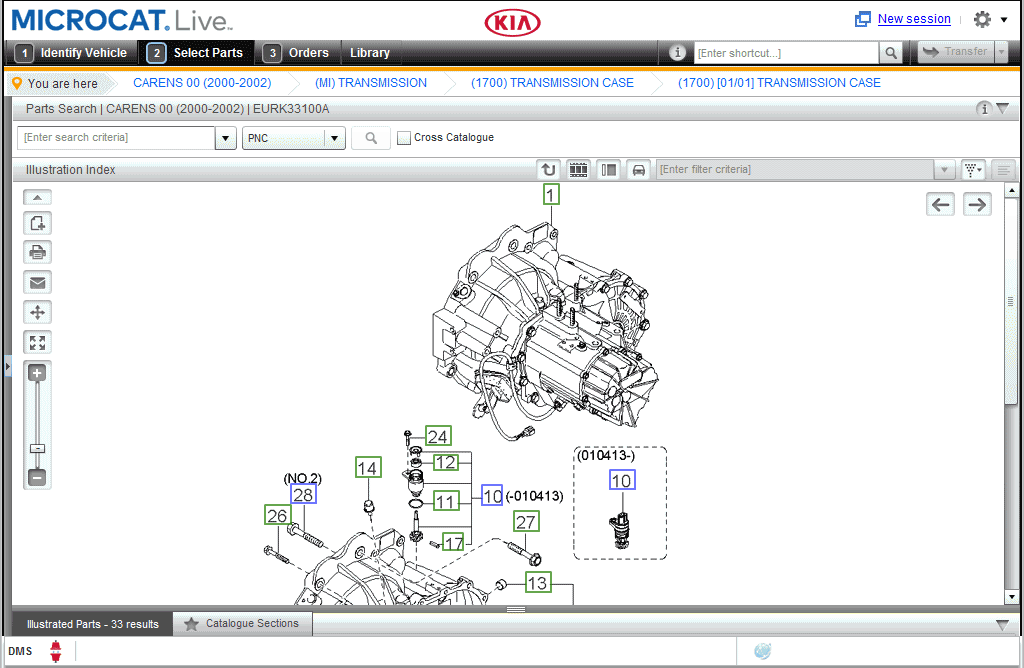Select the filmstrip thumbnail view icon
This screenshot has height=668, width=1024.
pos(578,169)
